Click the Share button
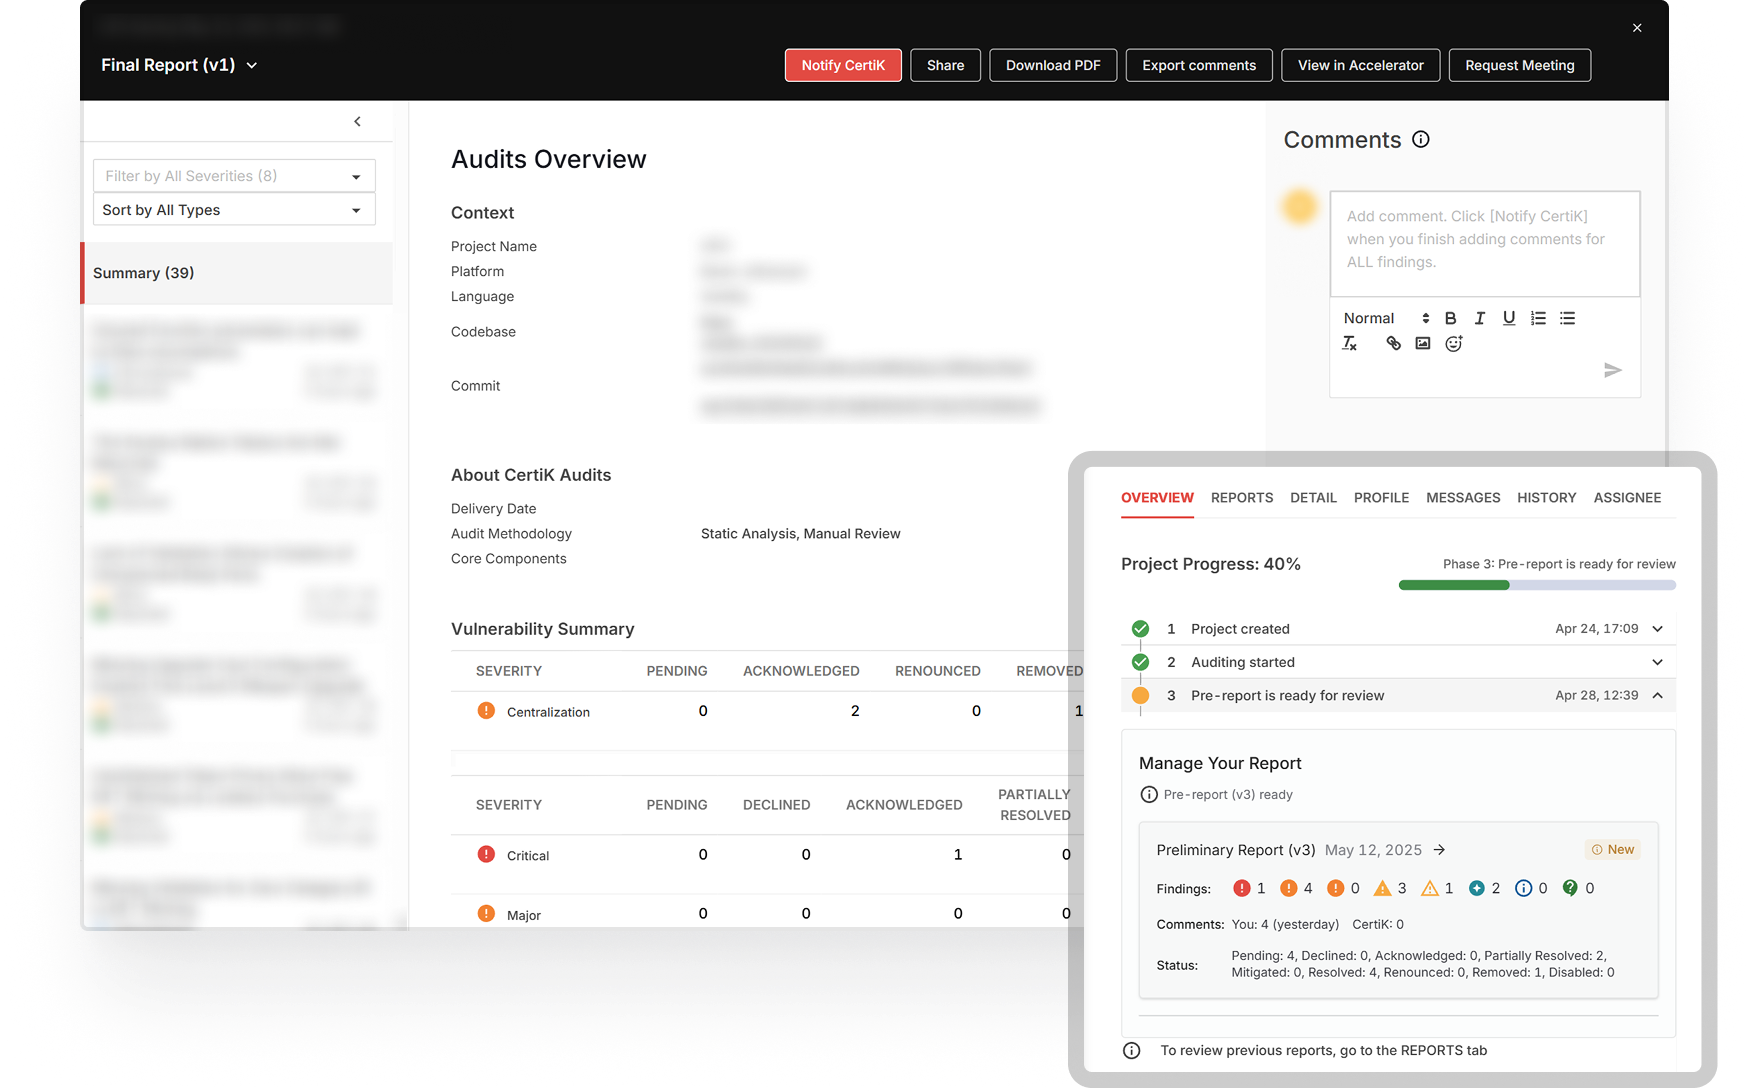 [x=945, y=65]
